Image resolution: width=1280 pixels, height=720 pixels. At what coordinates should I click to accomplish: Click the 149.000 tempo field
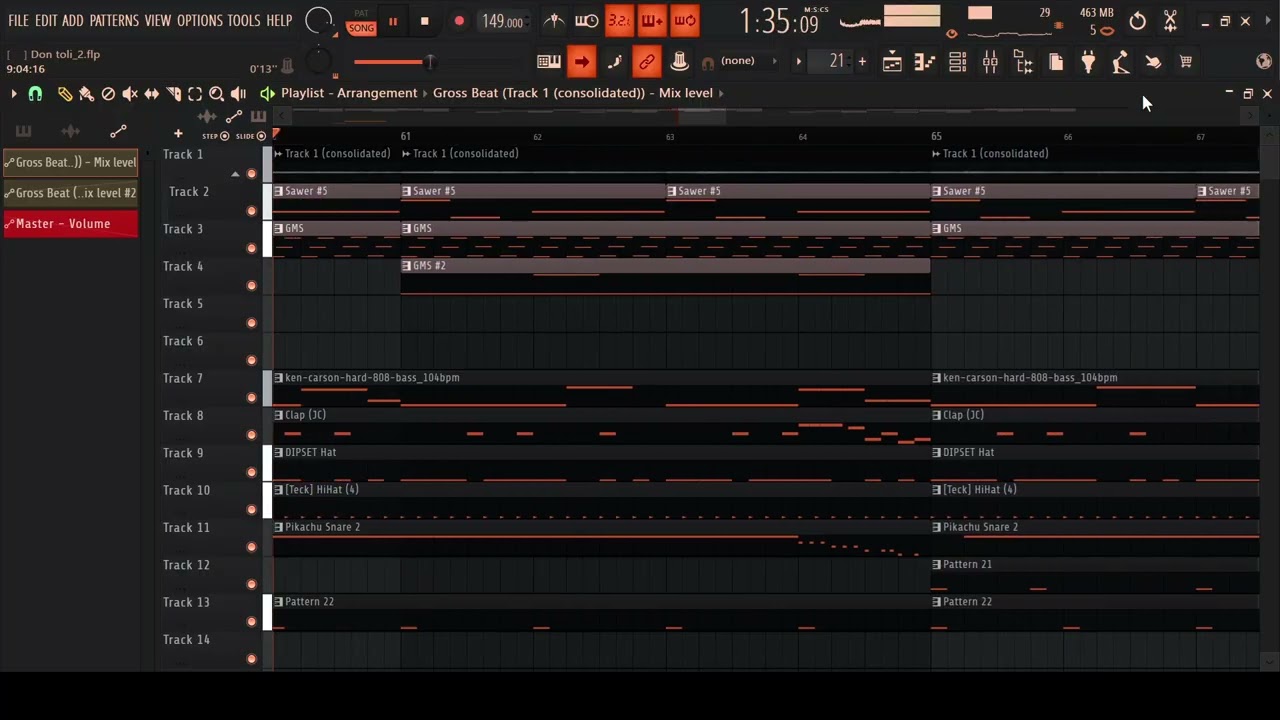(x=503, y=22)
